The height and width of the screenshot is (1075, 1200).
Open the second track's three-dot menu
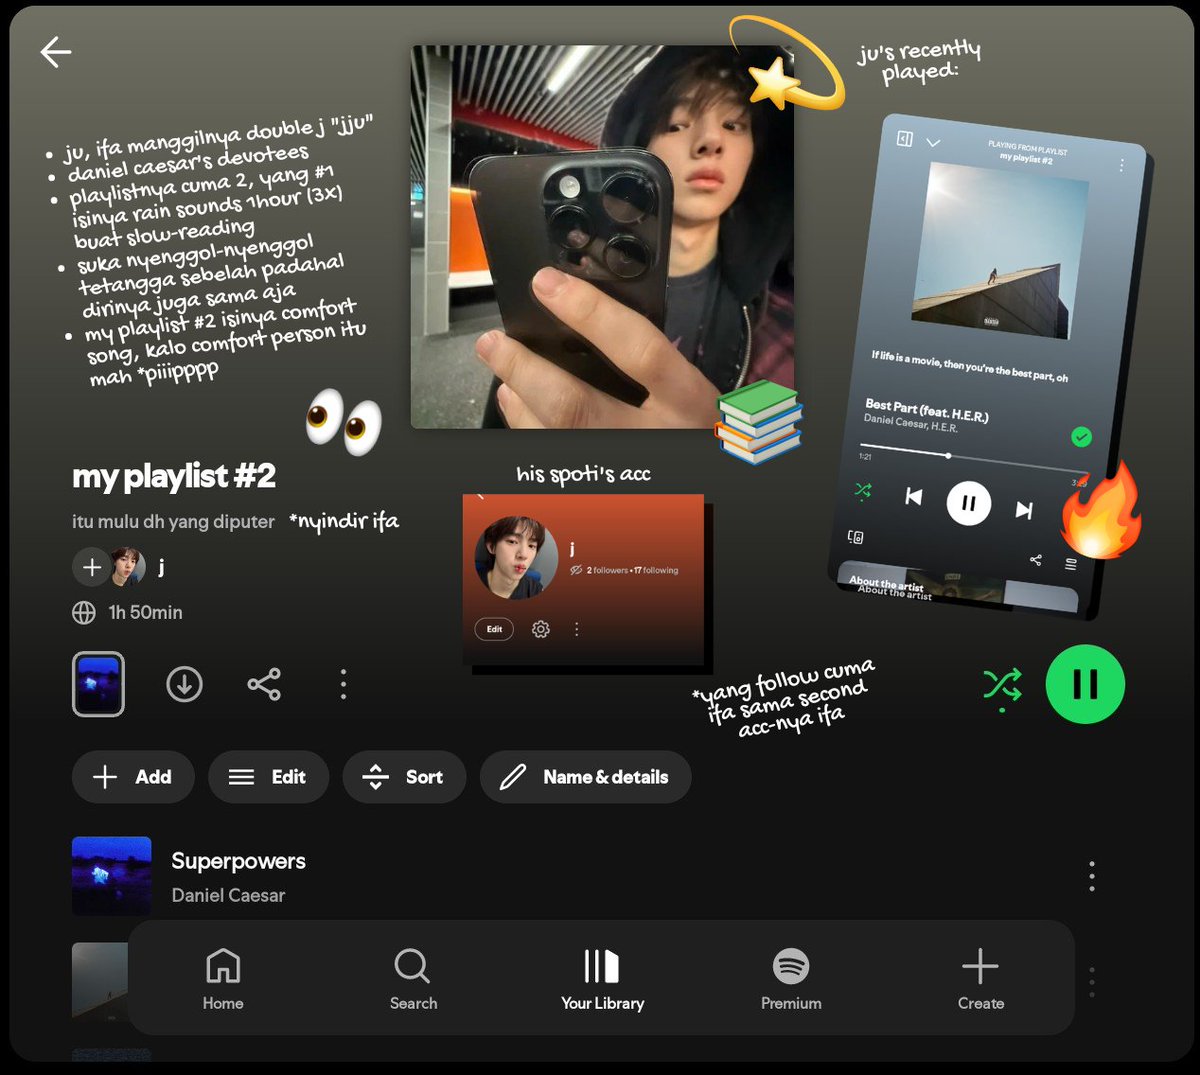(1092, 981)
